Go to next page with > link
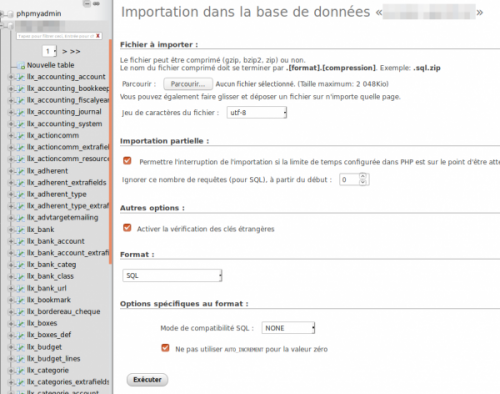 click(x=65, y=52)
